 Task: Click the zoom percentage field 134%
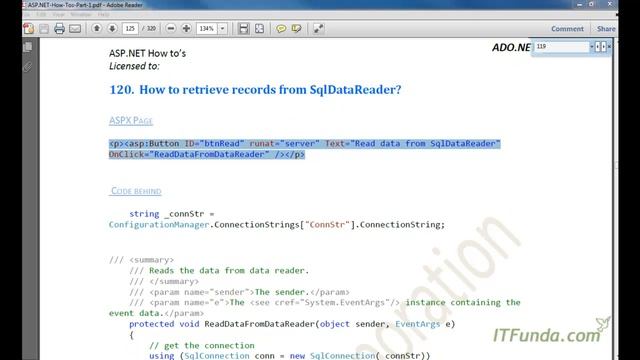point(207,29)
